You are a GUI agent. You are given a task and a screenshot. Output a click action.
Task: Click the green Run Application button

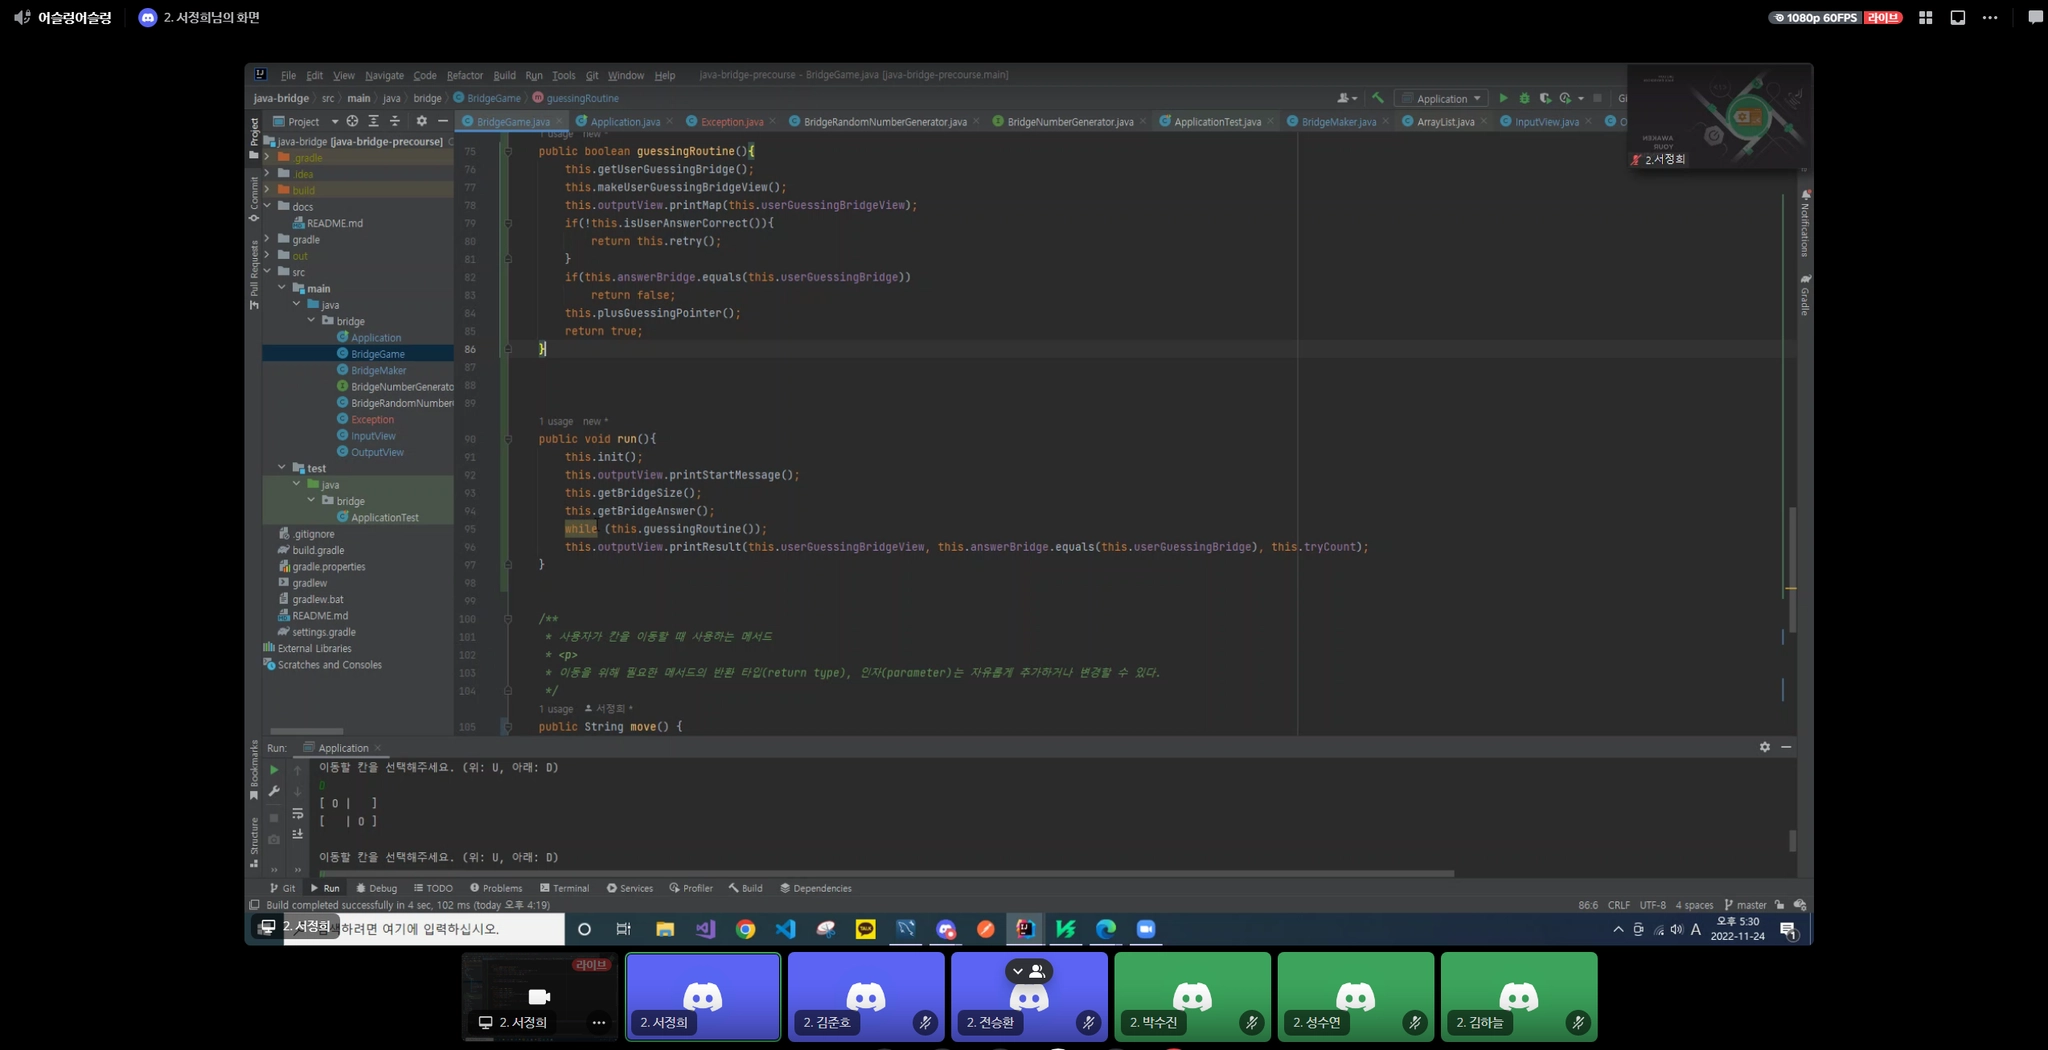point(1503,98)
